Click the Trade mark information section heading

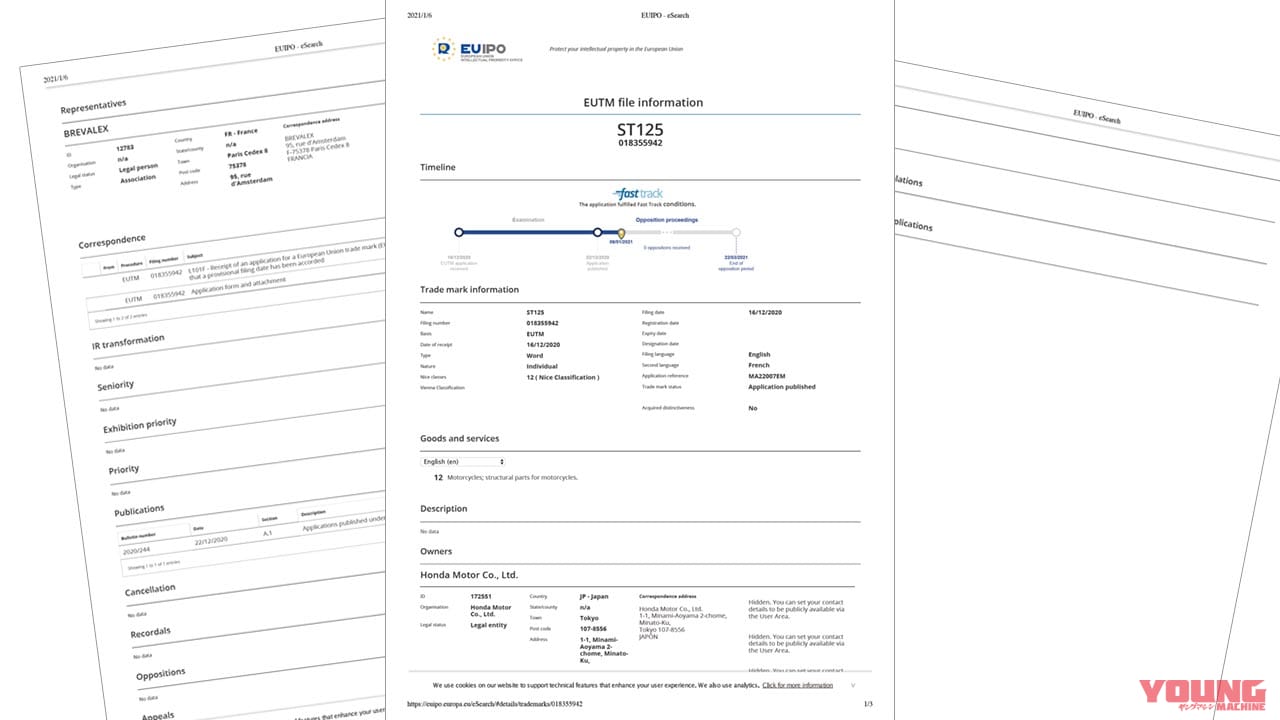click(469, 290)
